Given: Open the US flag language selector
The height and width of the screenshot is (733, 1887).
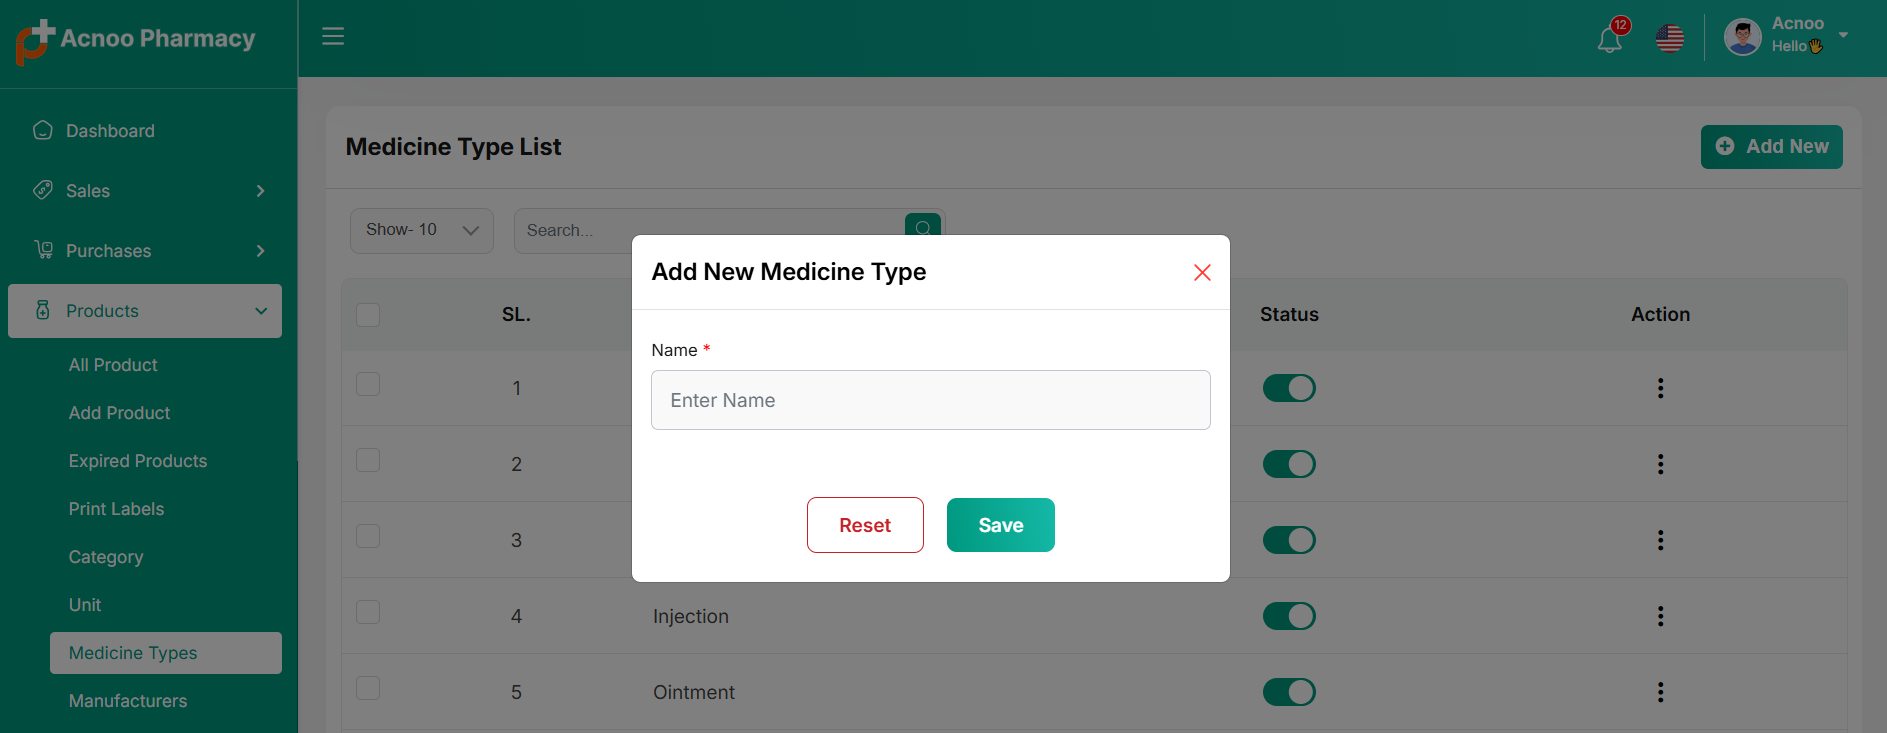Looking at the screenshot, I should pos(1669,39).
